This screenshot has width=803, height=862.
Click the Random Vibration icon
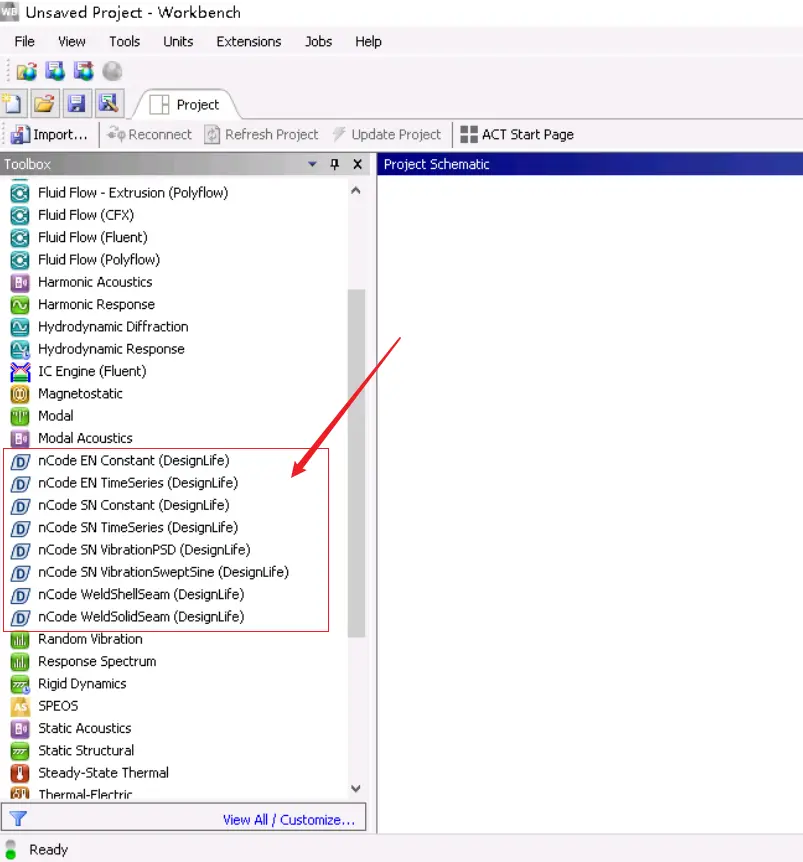(20, 639)
